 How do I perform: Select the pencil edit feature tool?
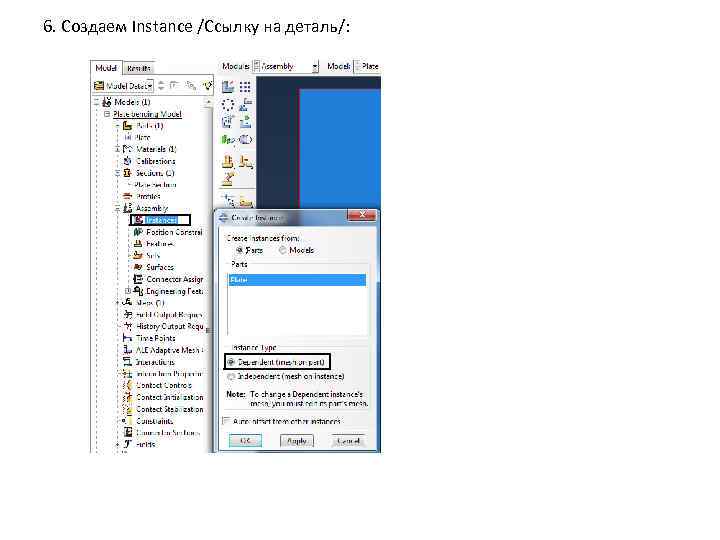coord(228,178)
